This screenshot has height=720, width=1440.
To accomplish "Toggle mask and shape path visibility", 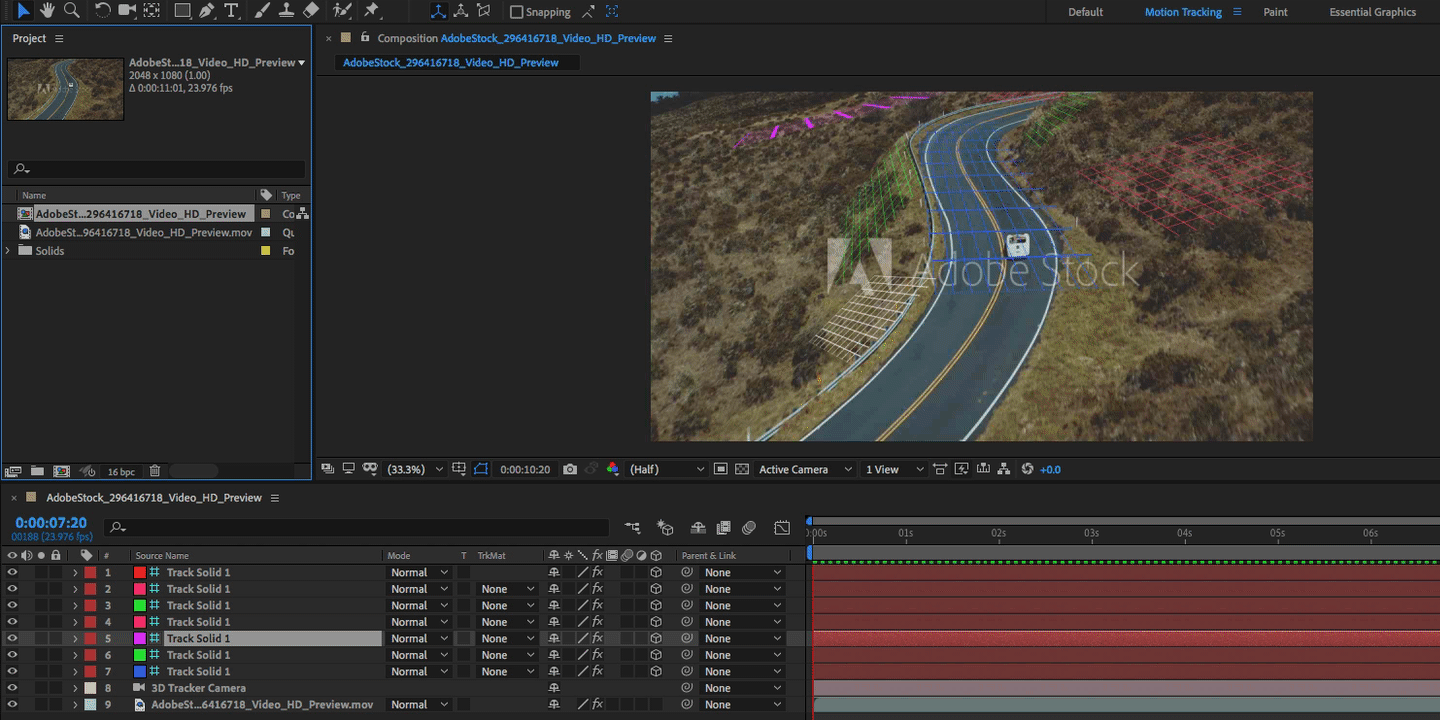I will [481, 469].
